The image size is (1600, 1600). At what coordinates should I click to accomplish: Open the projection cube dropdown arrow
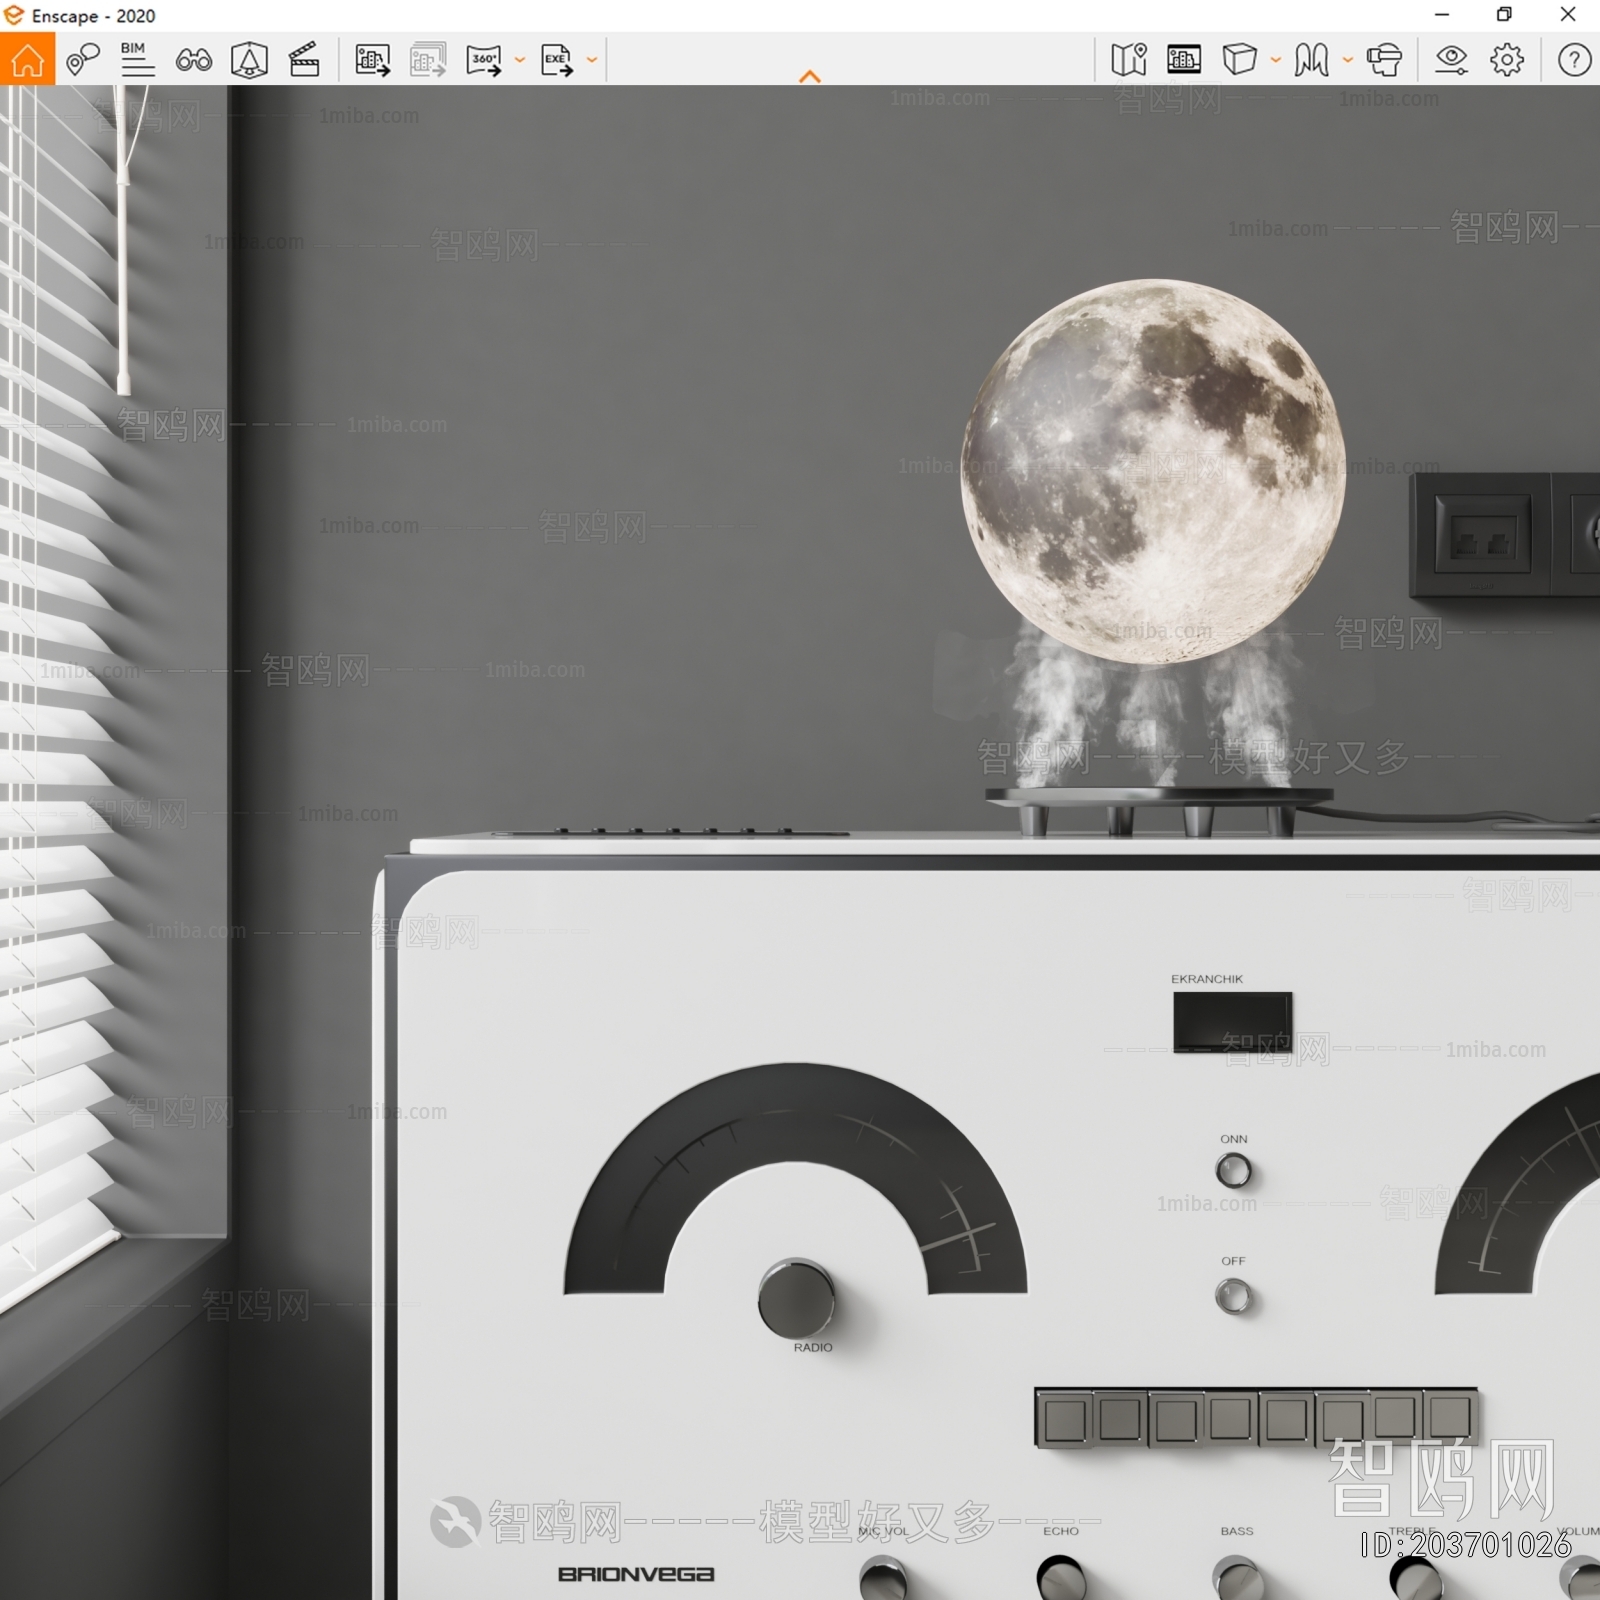(x=1276, y=60)
